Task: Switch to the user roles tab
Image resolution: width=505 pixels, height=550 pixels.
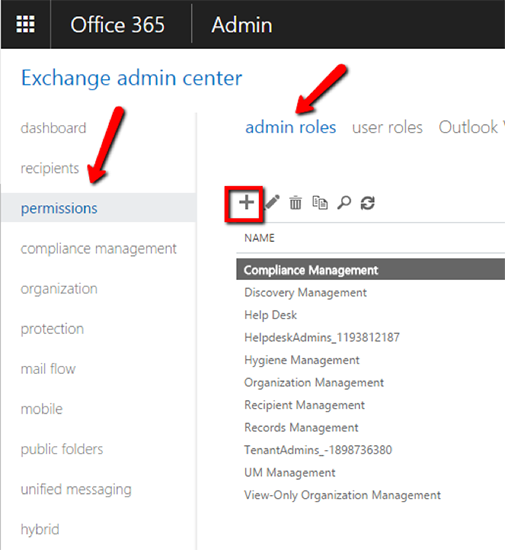Action: pyautogui.click(x=387, y=127)
